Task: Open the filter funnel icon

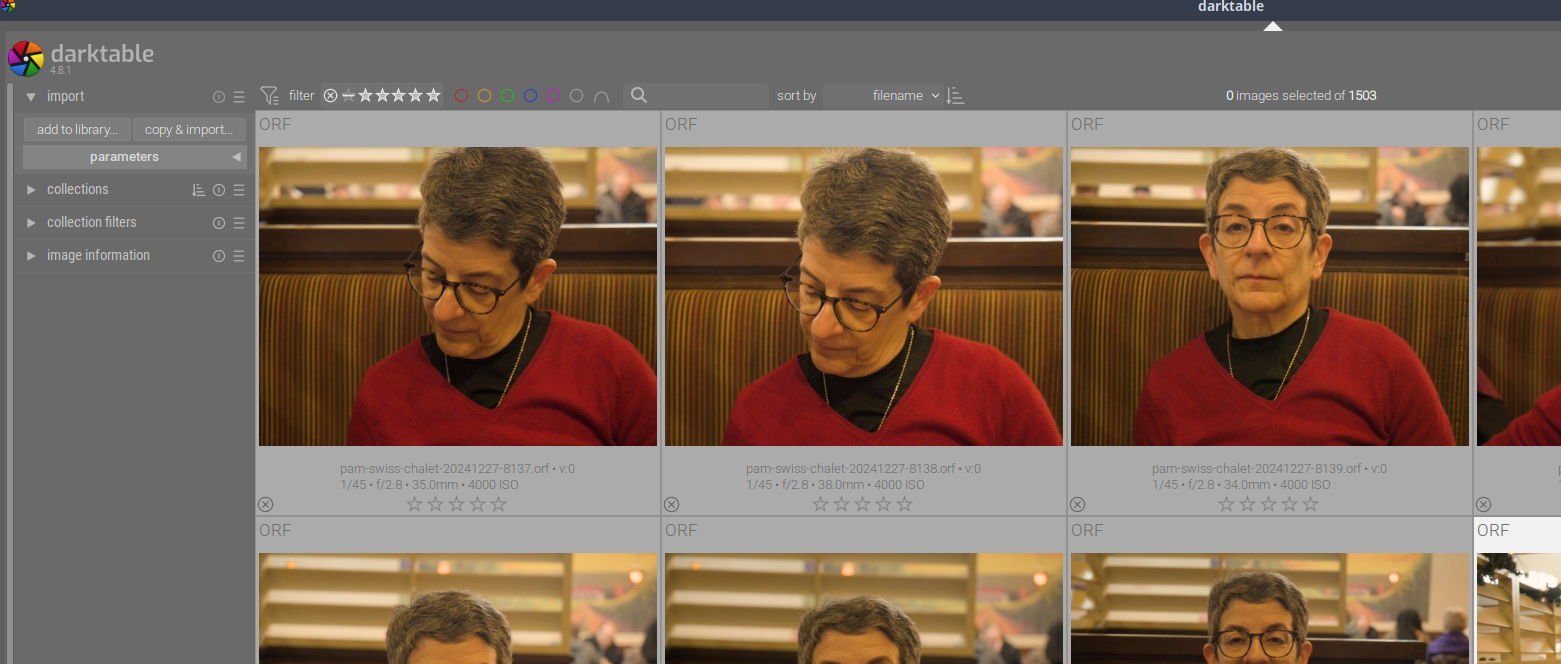Action: pos(269,94)
